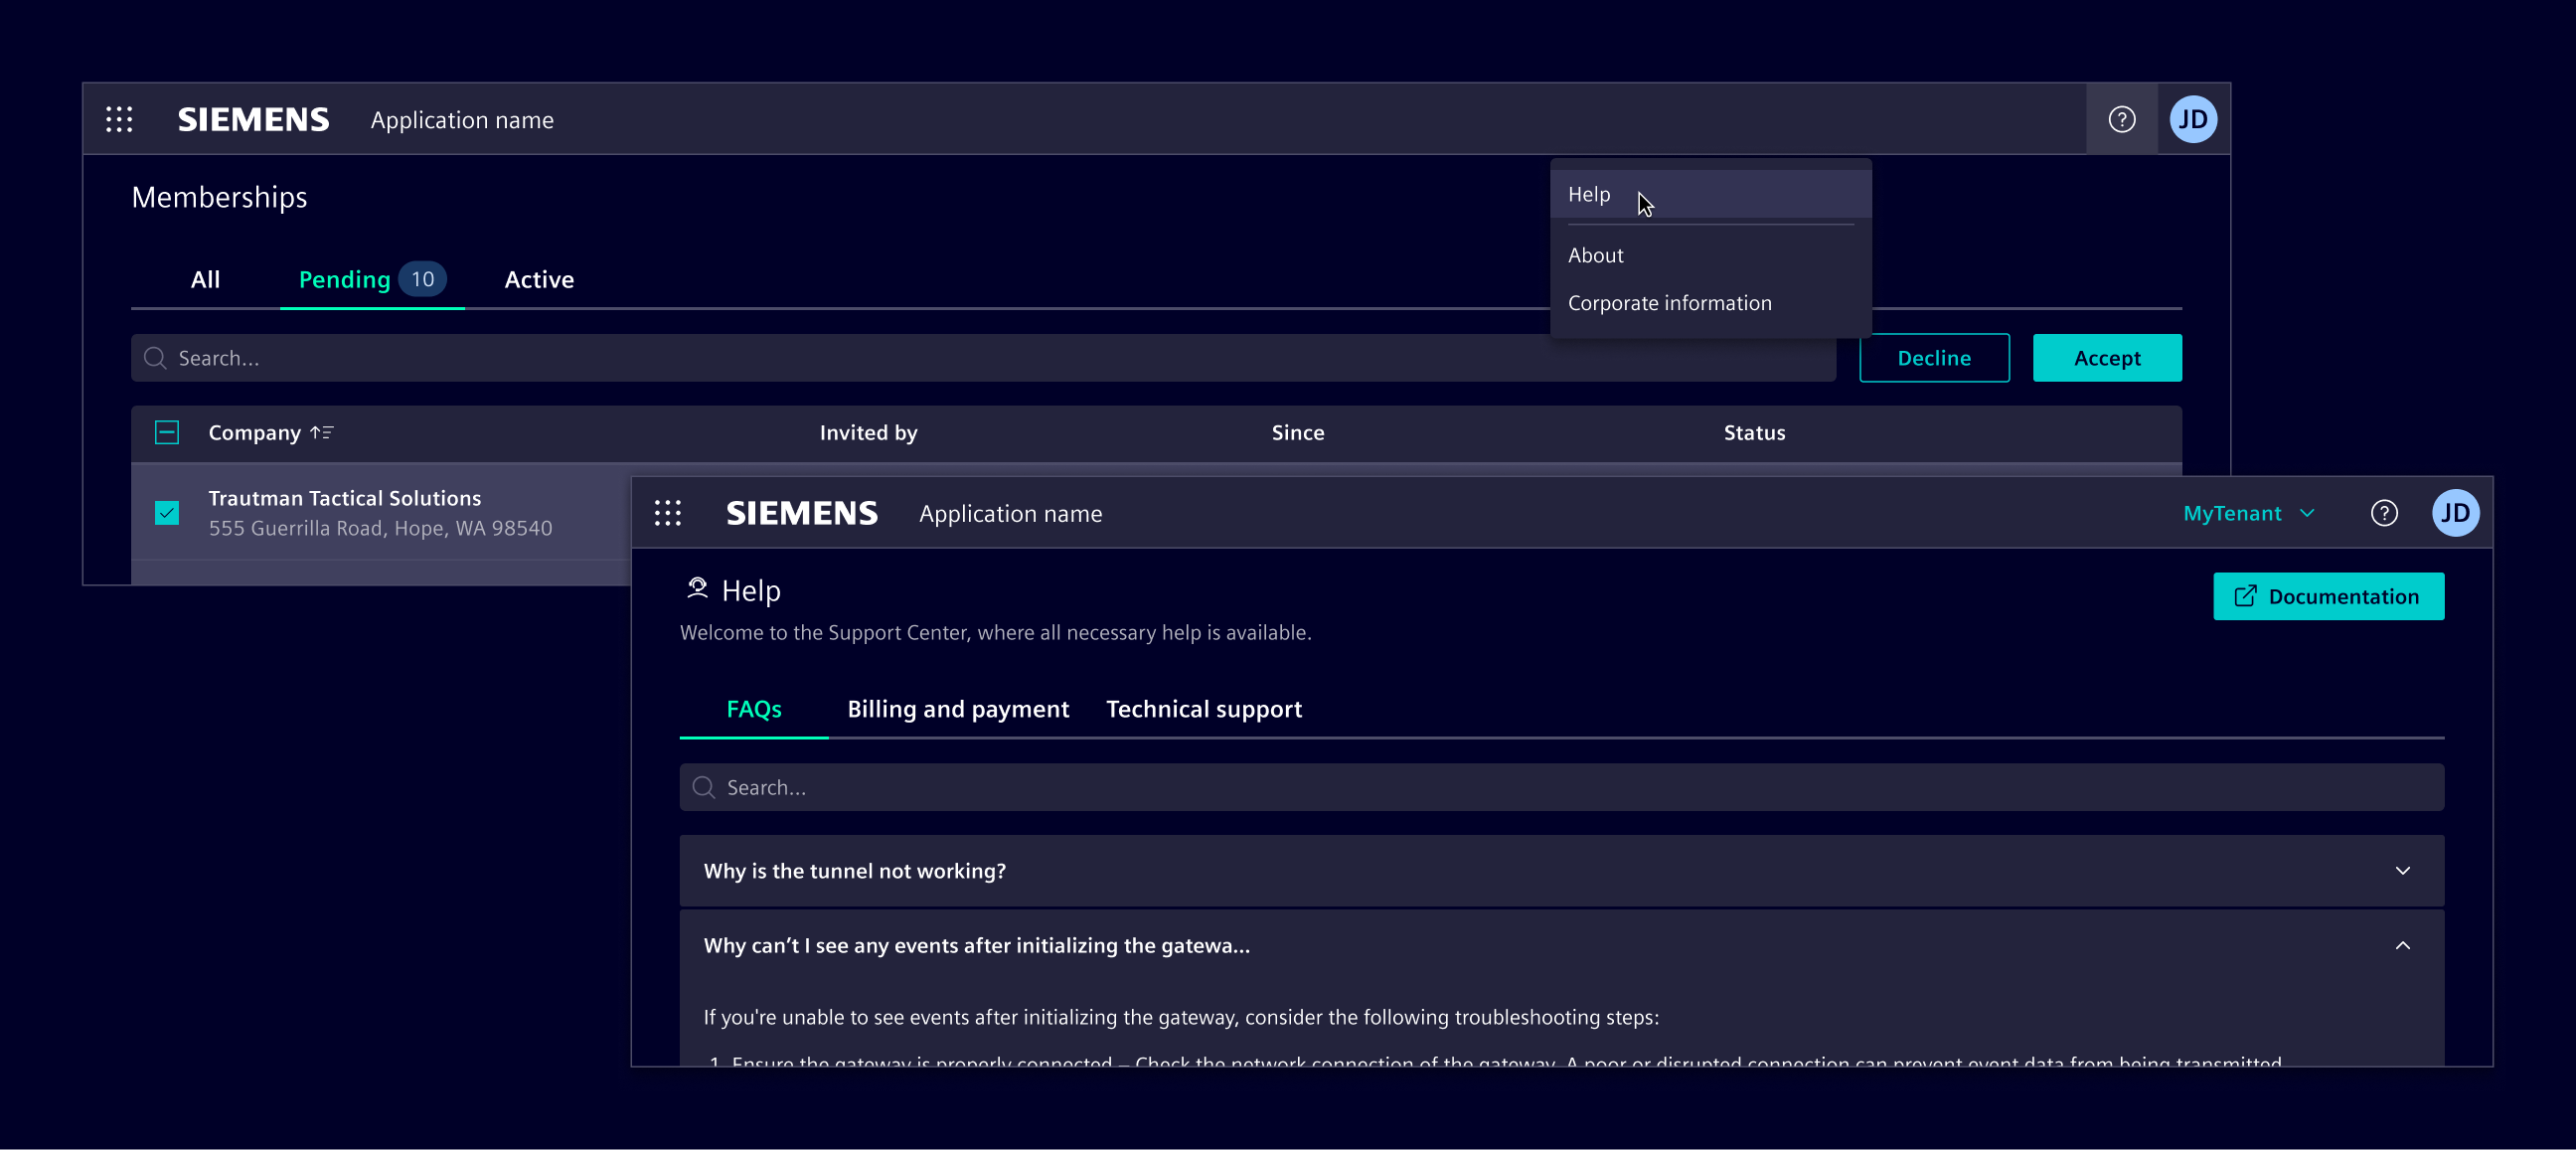Open the JD avatar in Help window
2576x1150 pixels.
[2454, 513]
